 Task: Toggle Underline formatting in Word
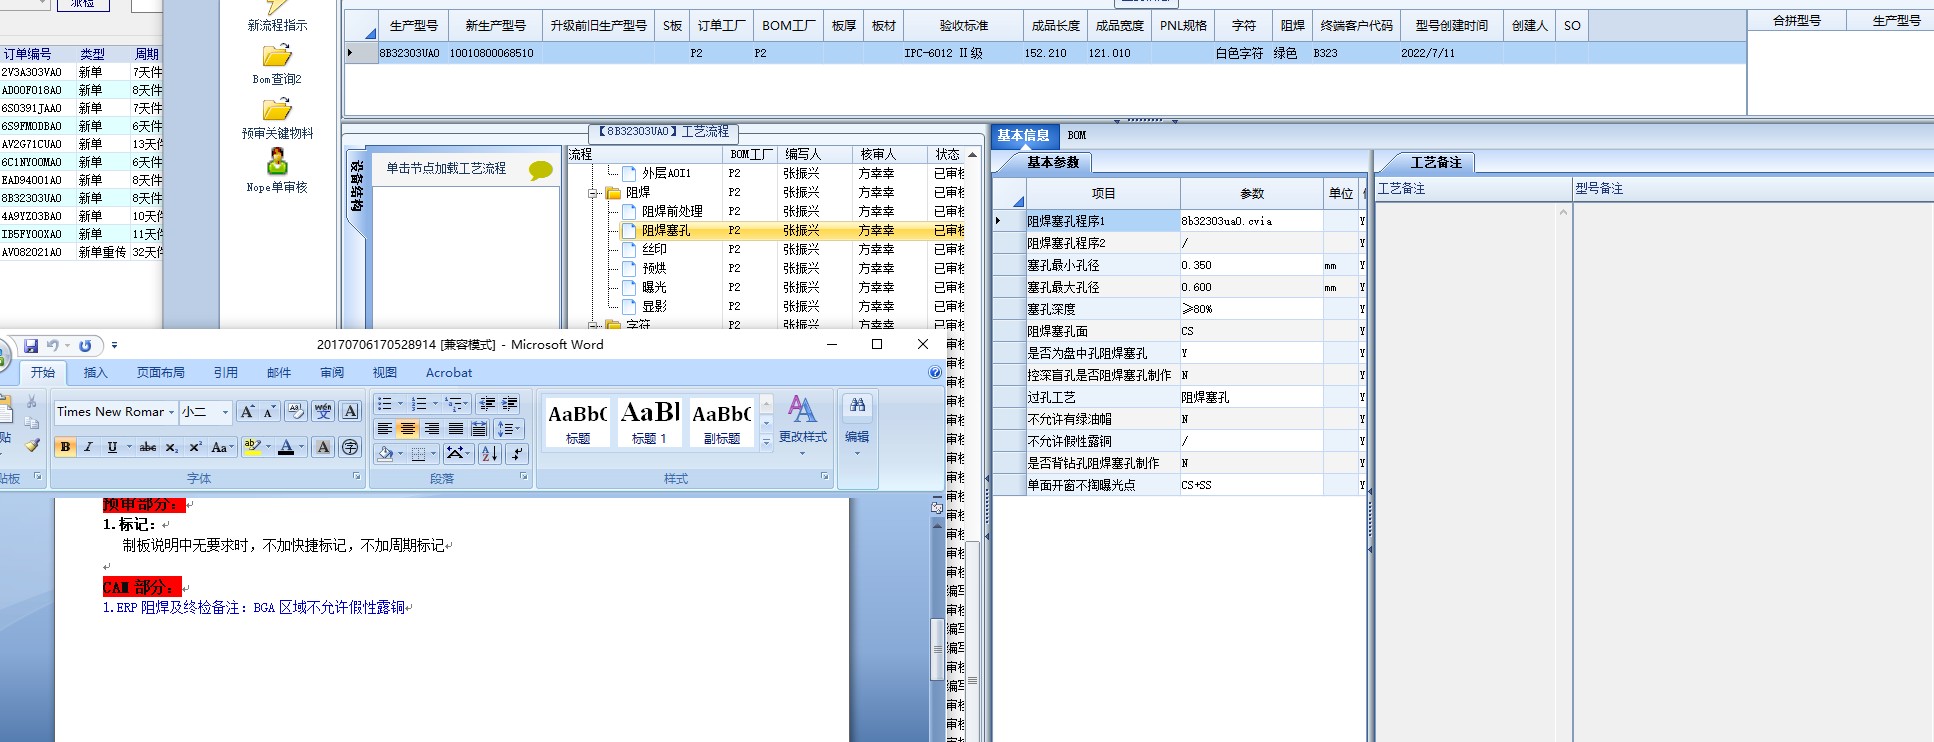(112, 447)
